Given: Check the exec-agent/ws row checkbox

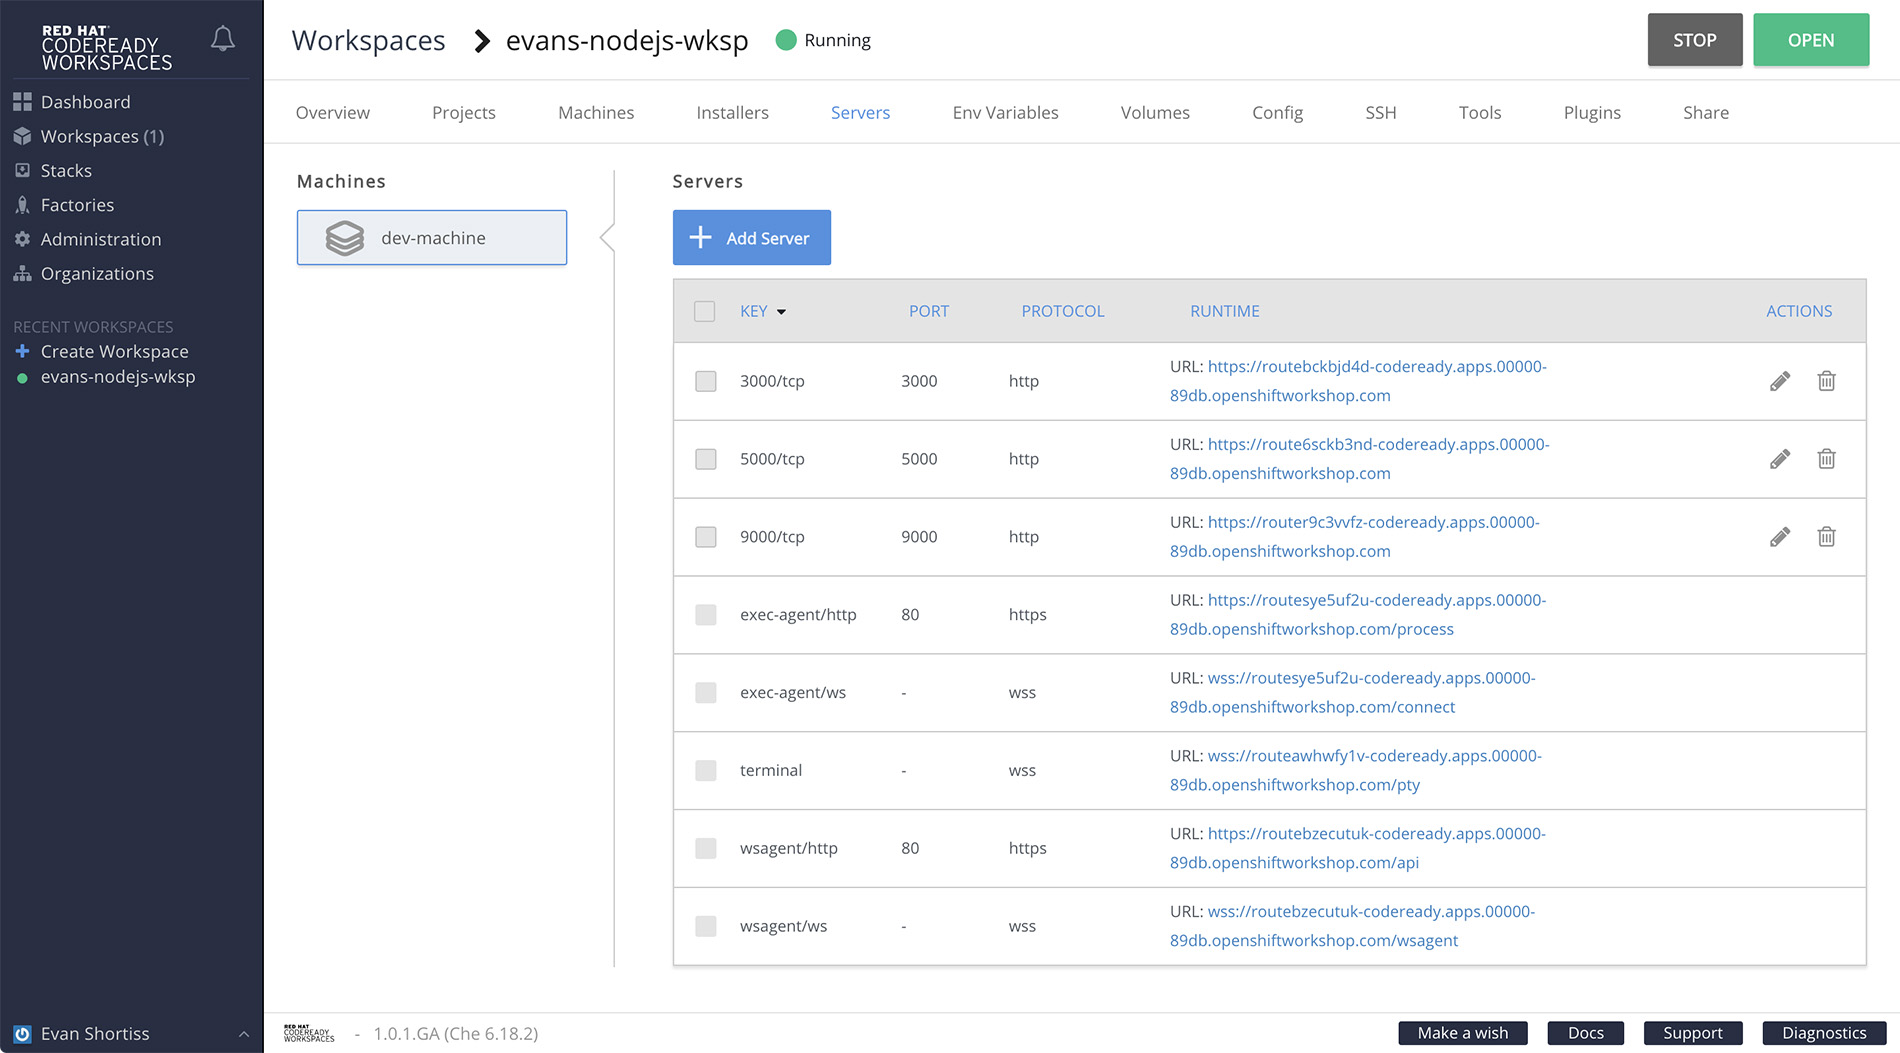Looking at the screenshot, I should tap(706, 693).
